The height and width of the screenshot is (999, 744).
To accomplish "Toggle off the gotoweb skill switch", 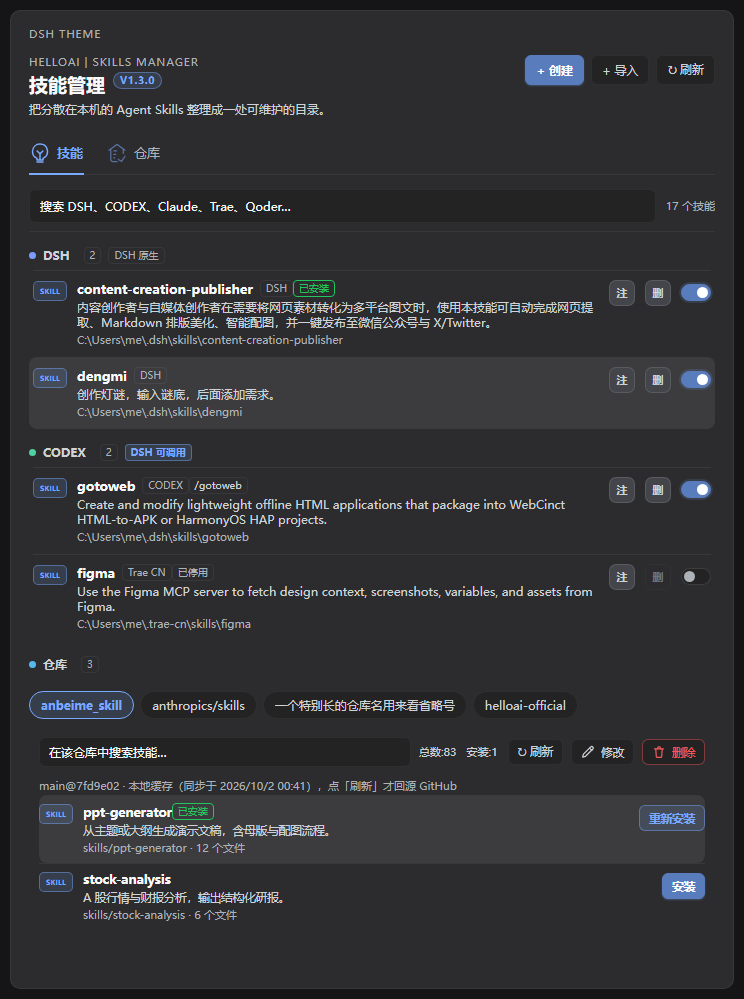I will 696,490.
